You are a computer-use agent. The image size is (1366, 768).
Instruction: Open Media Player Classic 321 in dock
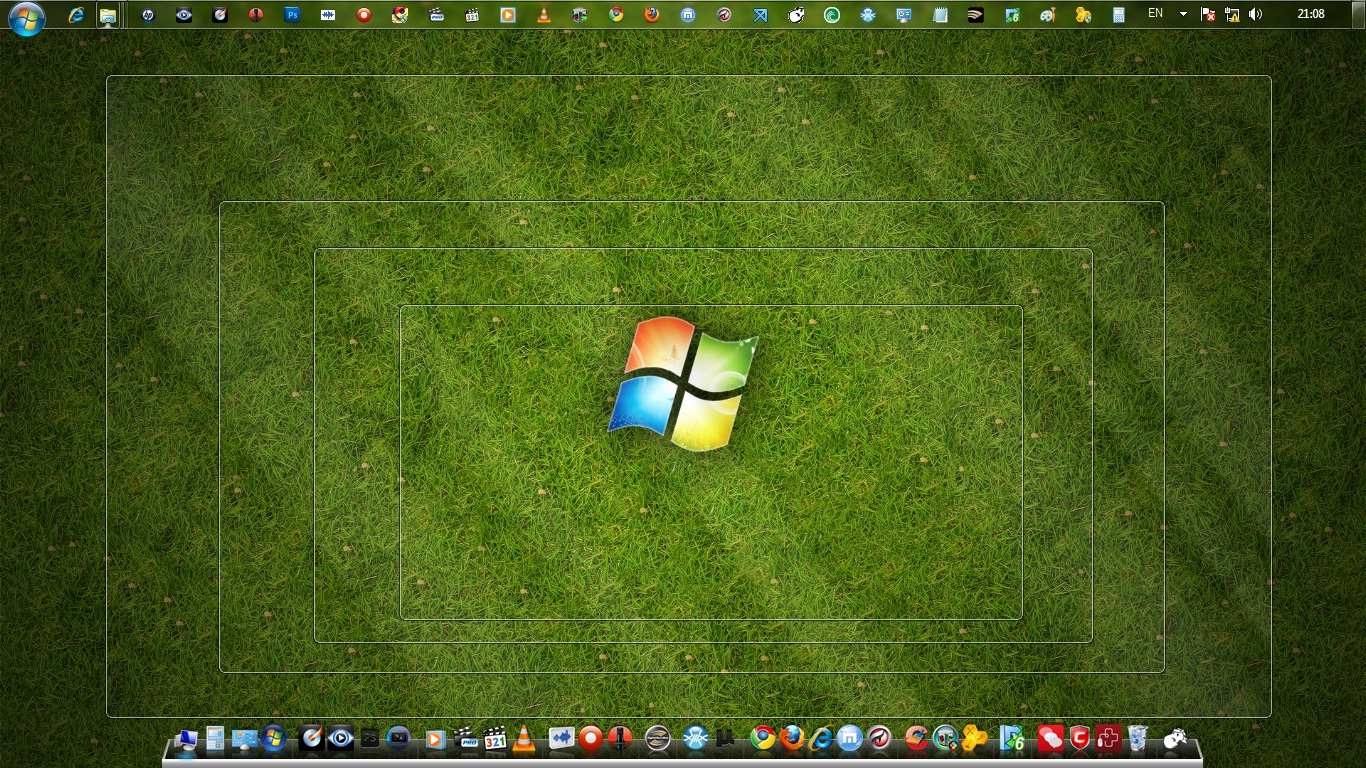click(x=495, y=739)
